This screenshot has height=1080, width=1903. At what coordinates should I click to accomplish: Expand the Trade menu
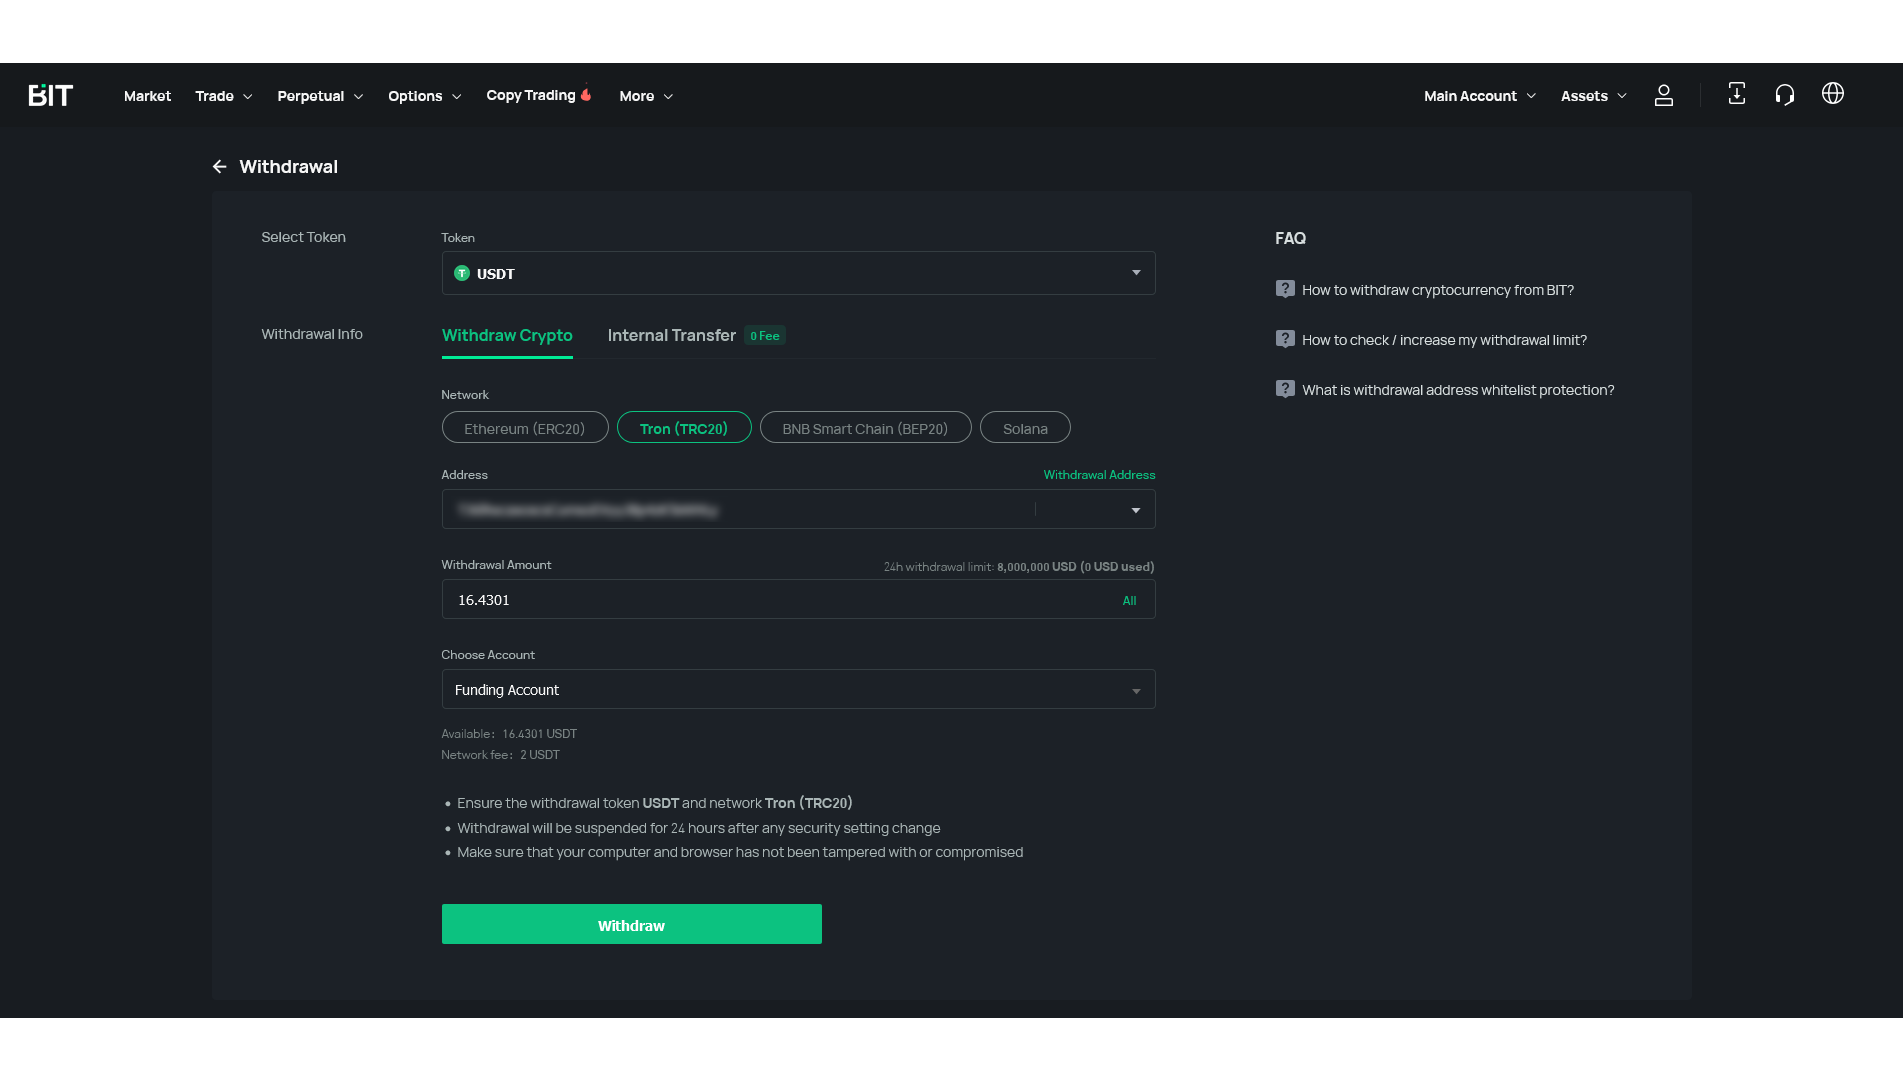(224, 96)
